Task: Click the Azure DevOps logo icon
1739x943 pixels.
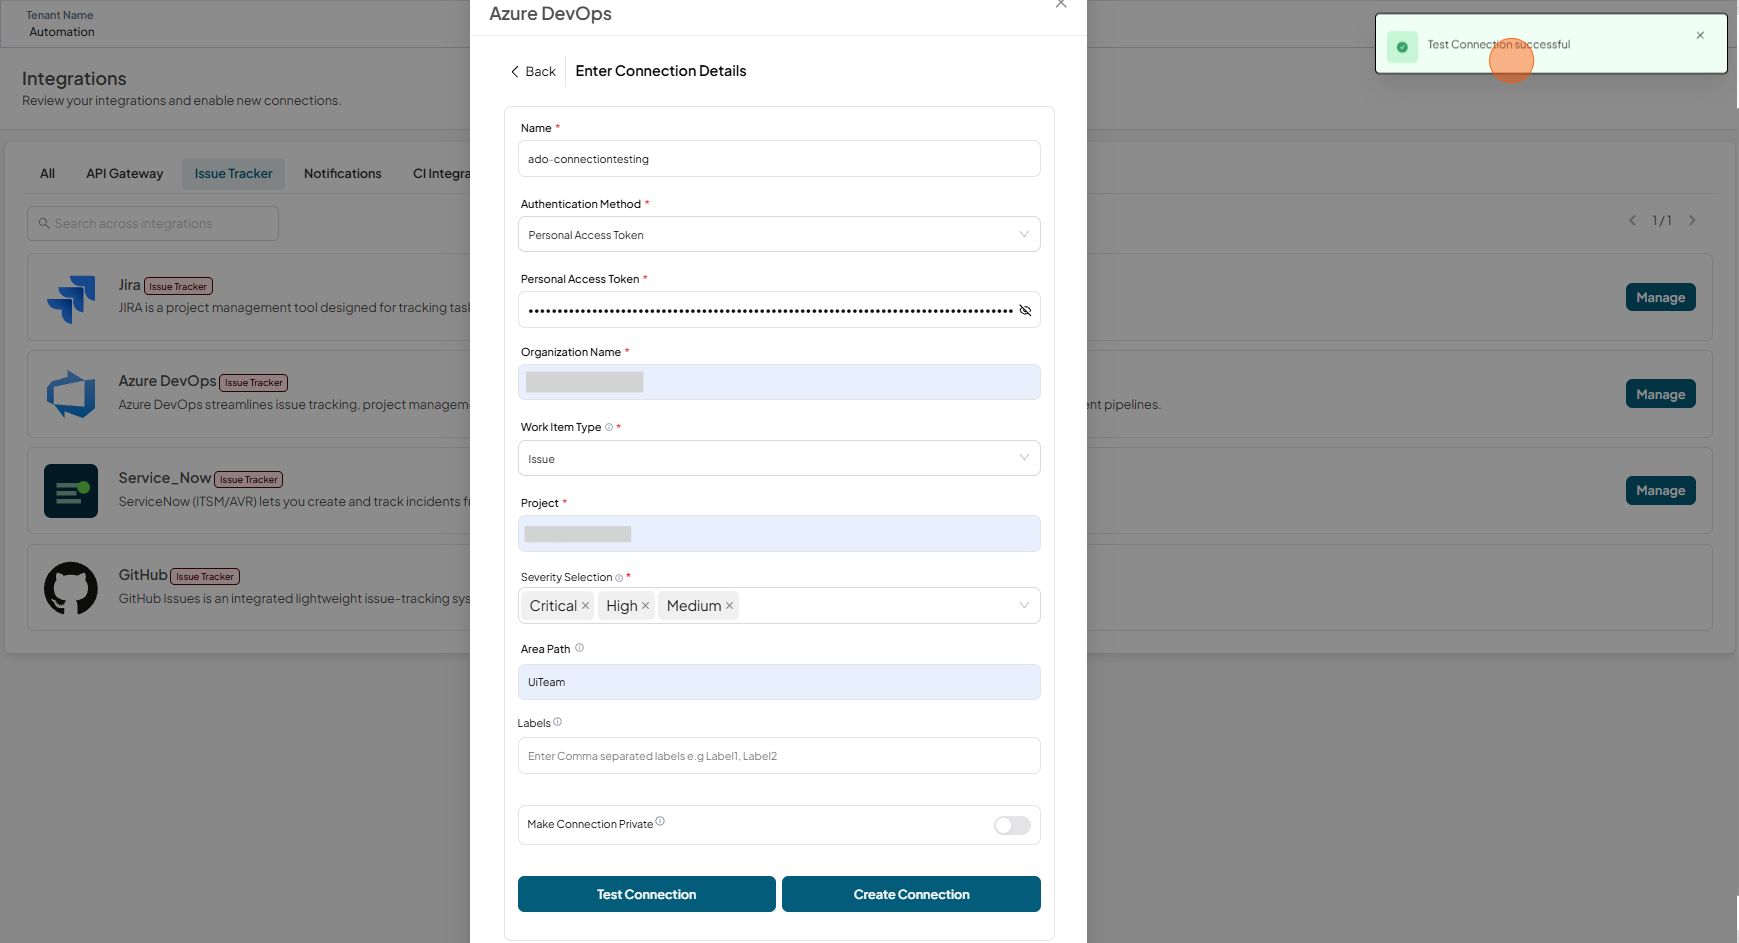Action: click(71, 394)
